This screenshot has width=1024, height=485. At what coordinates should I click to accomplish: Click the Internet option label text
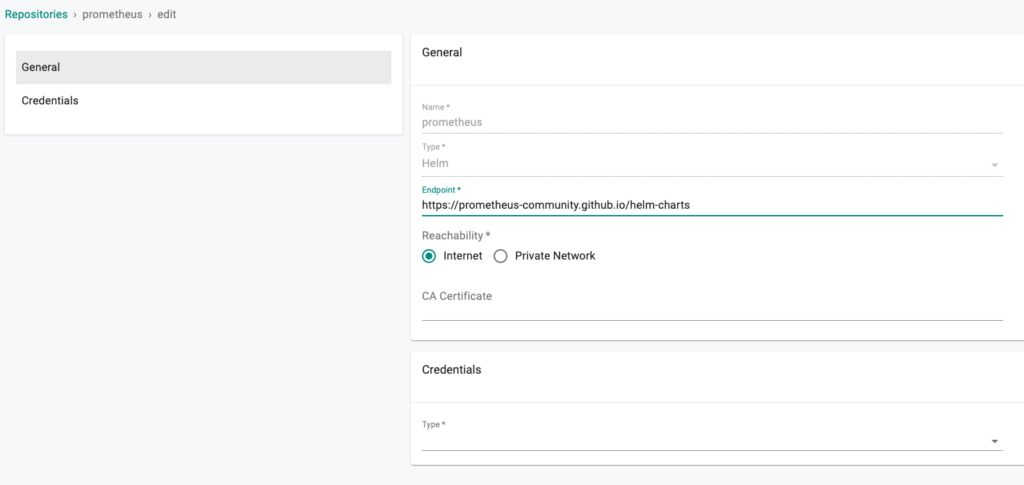(x=463, y=256)
